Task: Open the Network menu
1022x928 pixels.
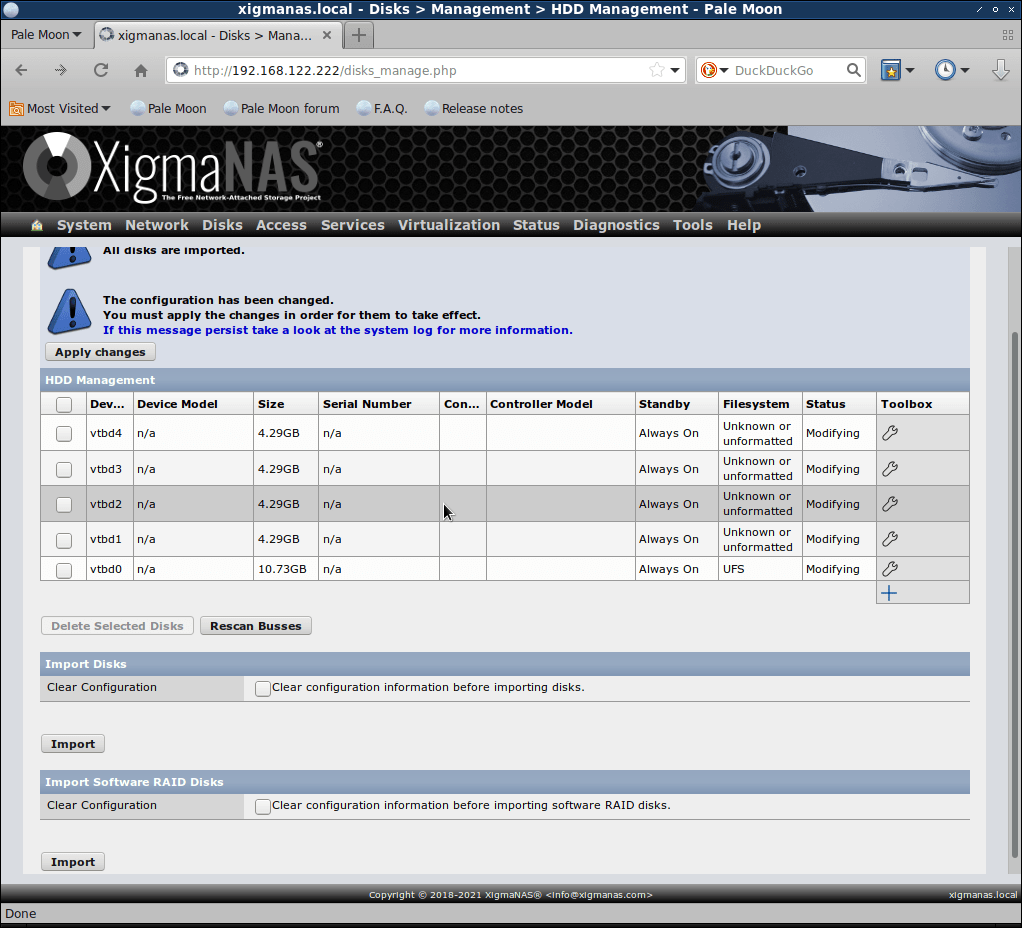Action: click(156, 225)
